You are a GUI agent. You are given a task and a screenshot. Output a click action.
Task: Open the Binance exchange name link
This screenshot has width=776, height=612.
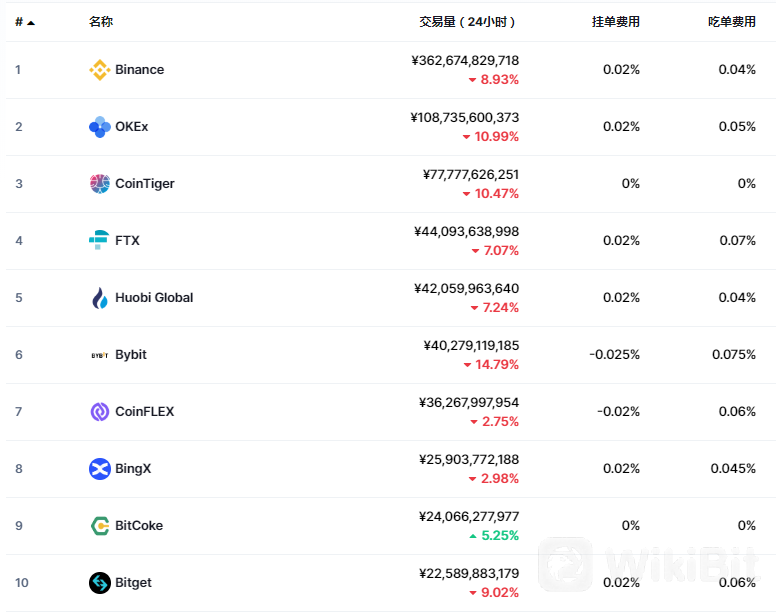(140, 70)
